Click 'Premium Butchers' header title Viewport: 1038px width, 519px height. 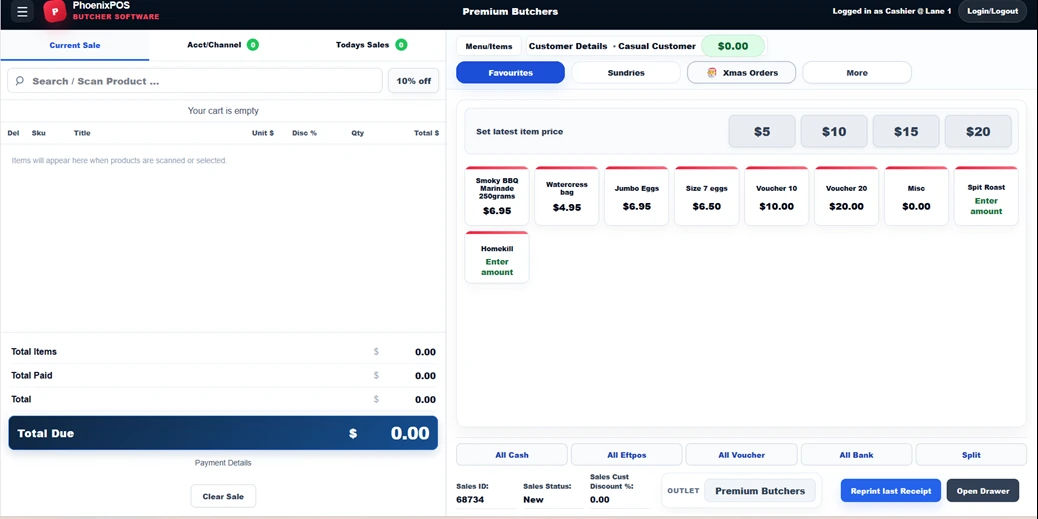[x=510, y=11]
